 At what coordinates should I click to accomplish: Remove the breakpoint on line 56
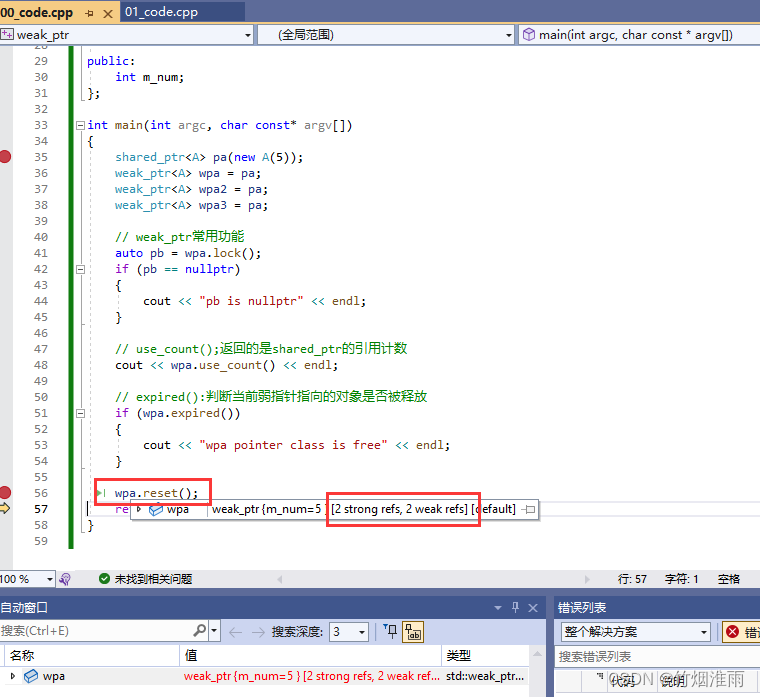tap(5, 493)
